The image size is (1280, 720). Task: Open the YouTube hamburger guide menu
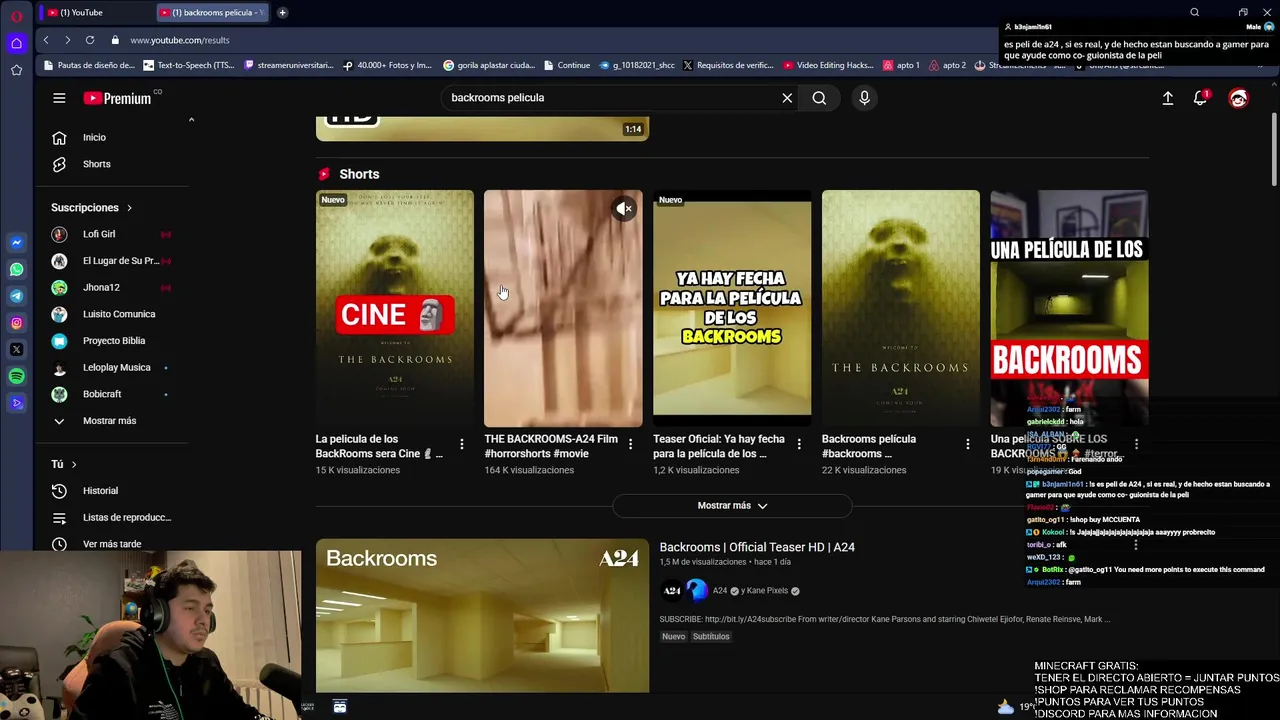59,98
